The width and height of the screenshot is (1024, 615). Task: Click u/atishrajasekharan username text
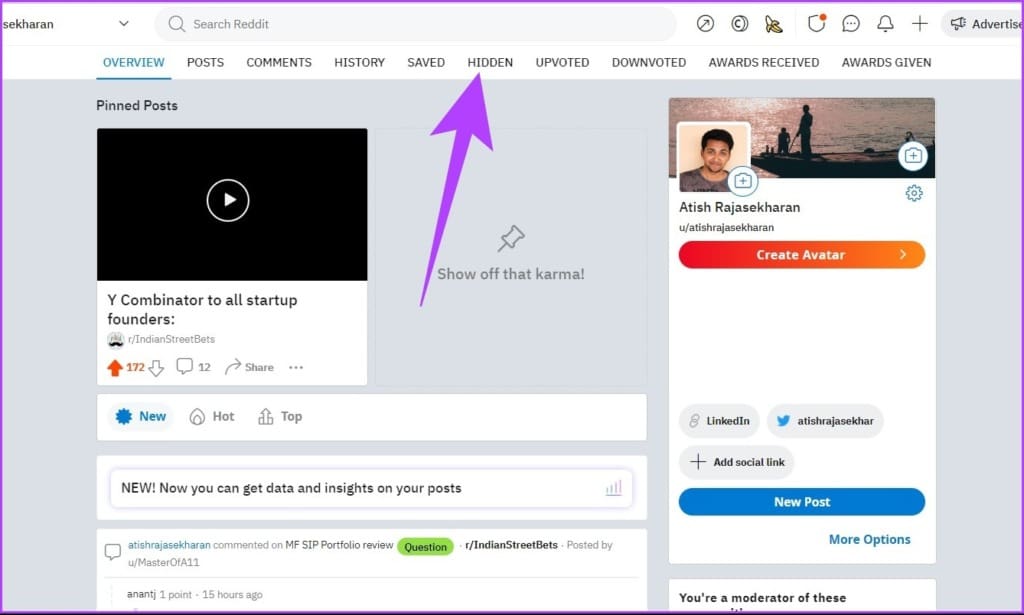(x=726, y=228)
